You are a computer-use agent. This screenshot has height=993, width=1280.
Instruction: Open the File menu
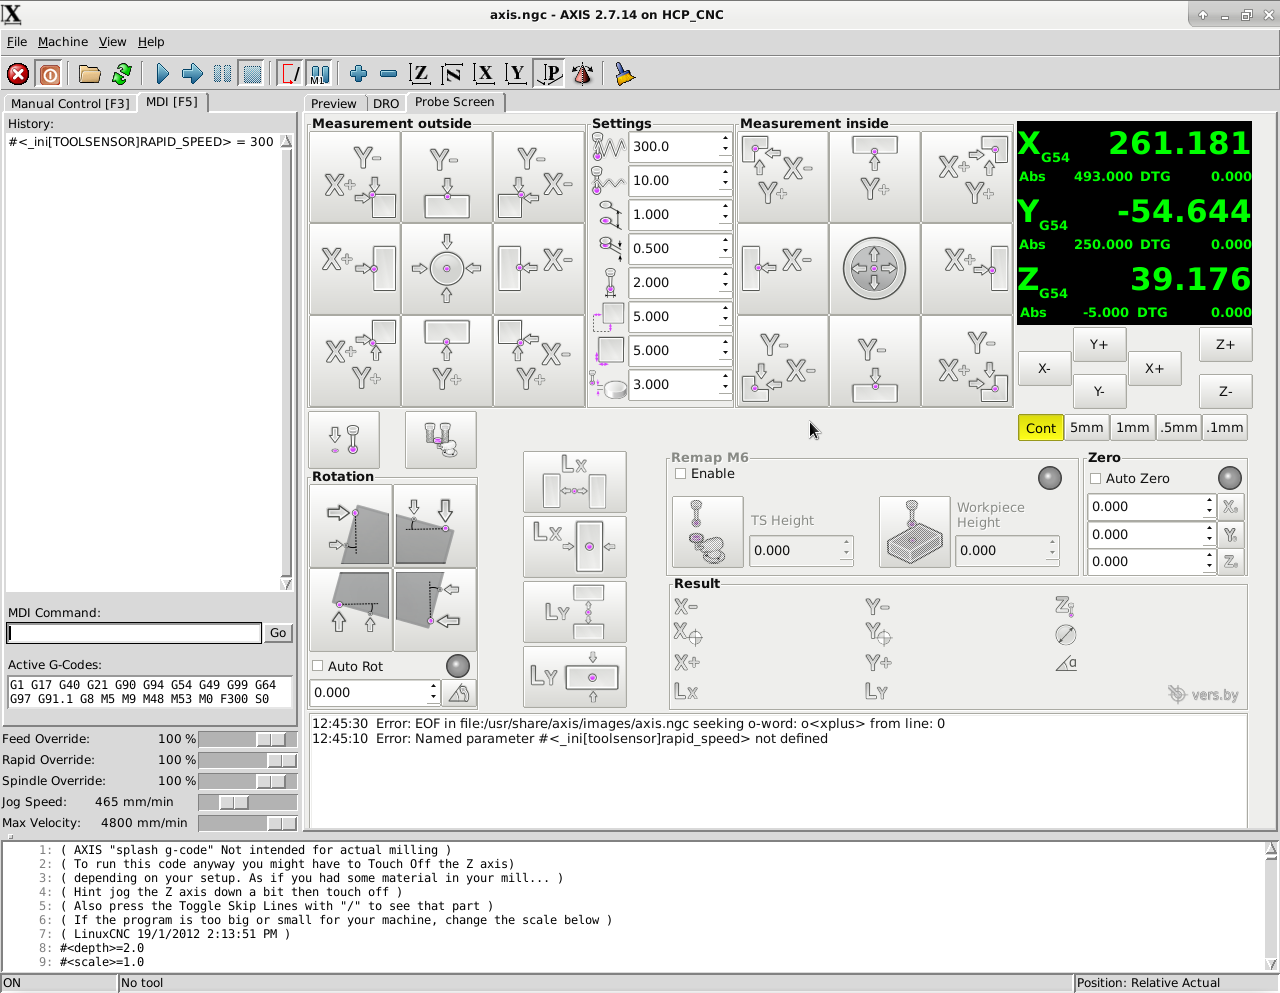pos(17,42)
